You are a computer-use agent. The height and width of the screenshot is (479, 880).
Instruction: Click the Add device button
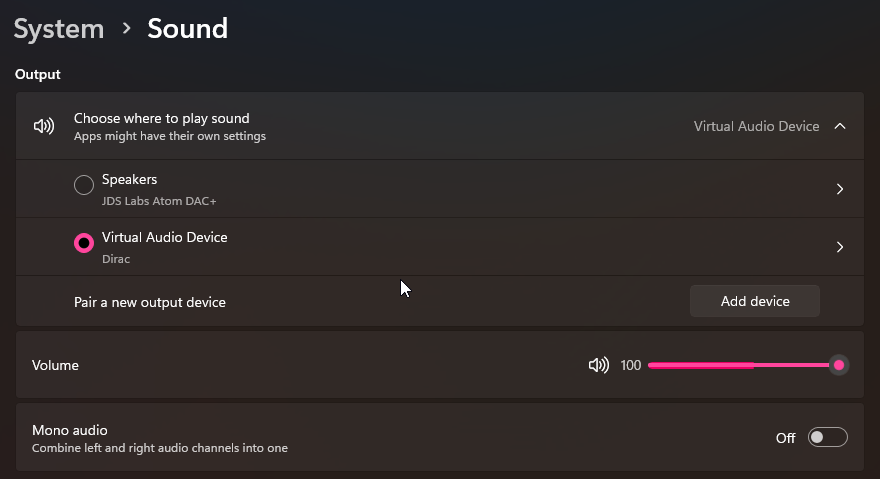coord(754,302)
